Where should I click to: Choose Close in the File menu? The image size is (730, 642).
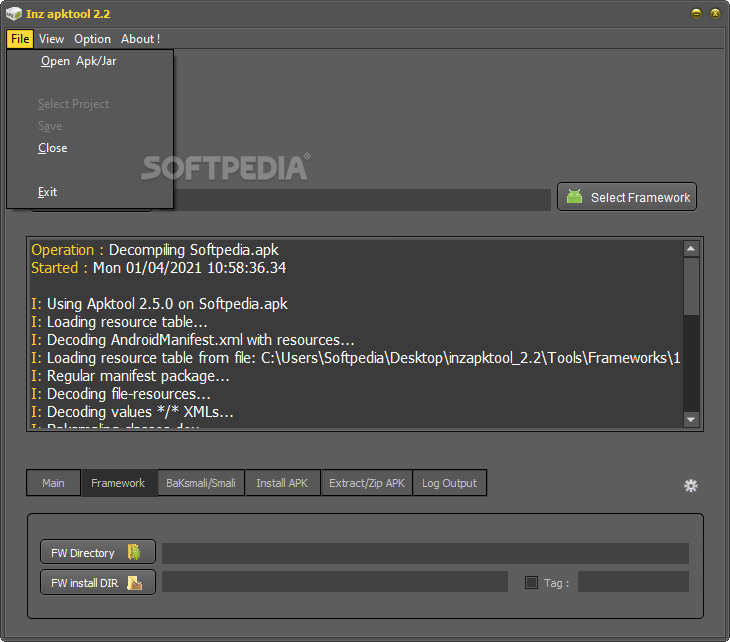90,148
